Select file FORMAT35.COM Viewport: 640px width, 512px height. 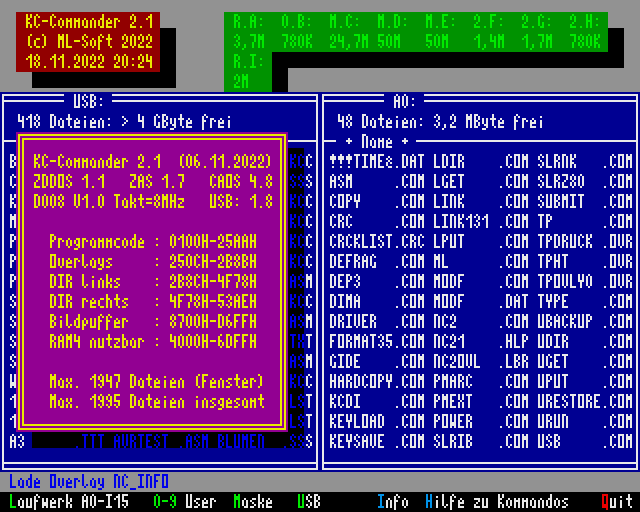coord(376,342)
